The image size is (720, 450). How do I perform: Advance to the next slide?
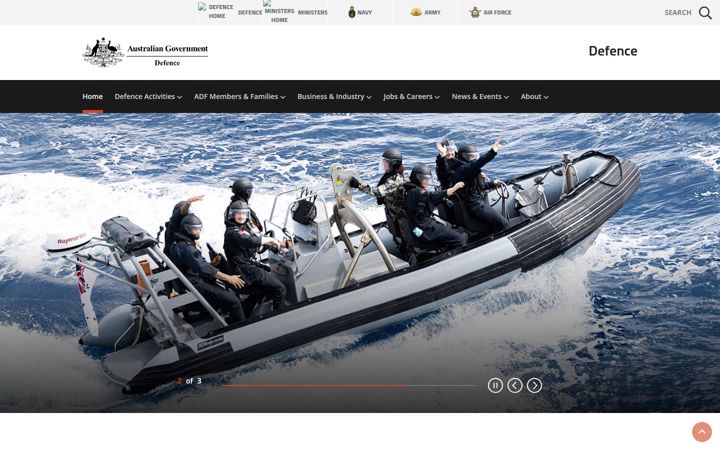coord(534,385)
